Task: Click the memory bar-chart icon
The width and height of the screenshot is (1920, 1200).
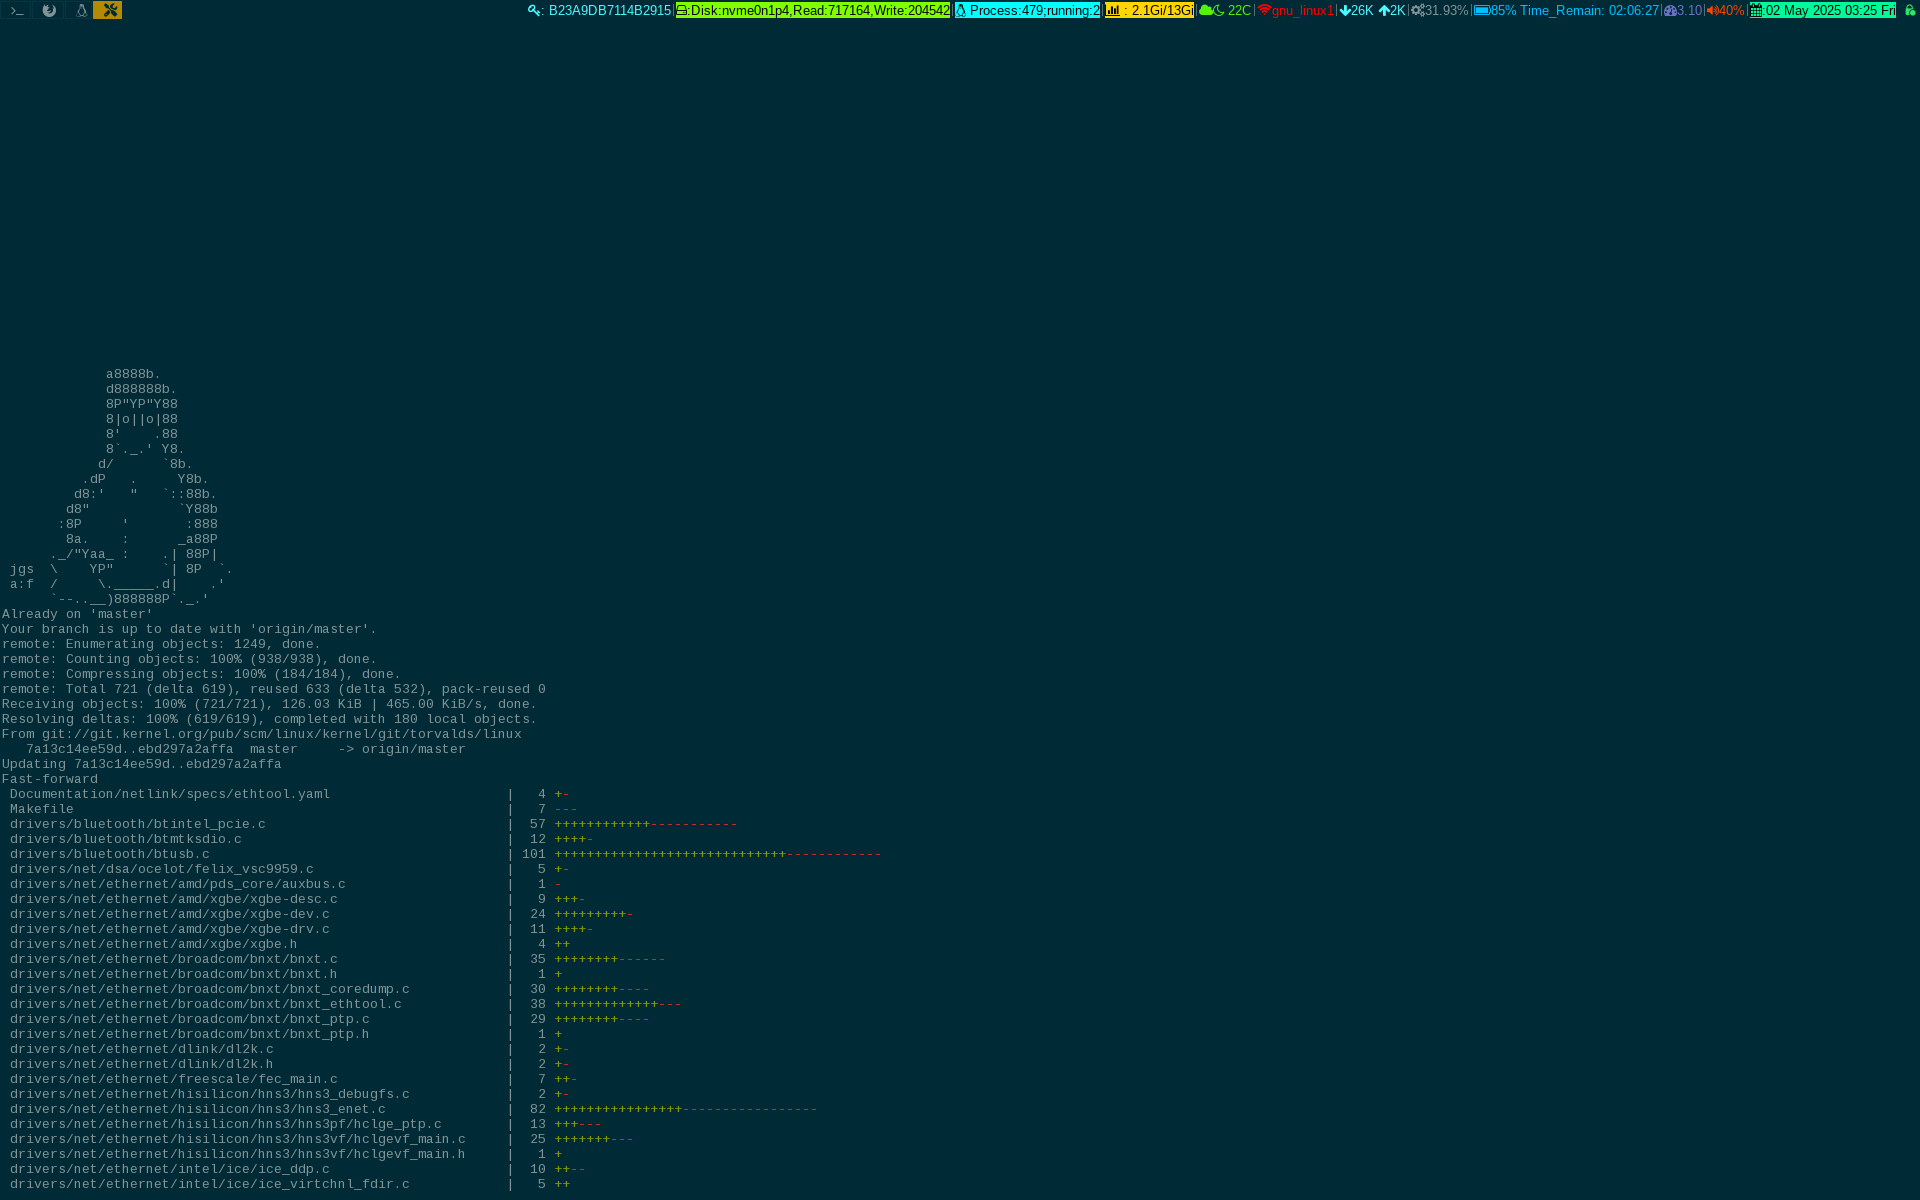Action: [1113, 10]
